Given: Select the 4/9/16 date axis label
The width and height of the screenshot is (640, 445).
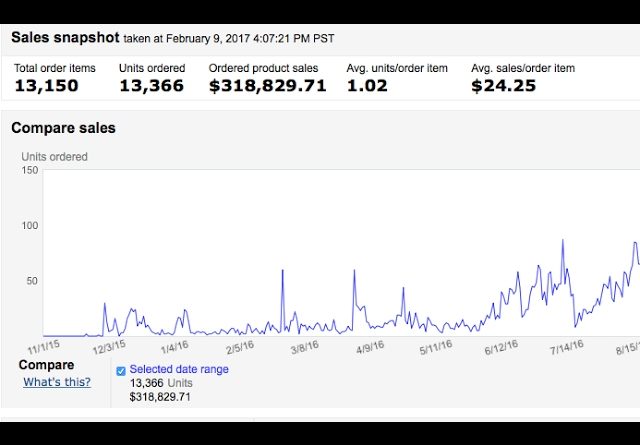Looking at the screenshot, I should (x=369, y=347).
